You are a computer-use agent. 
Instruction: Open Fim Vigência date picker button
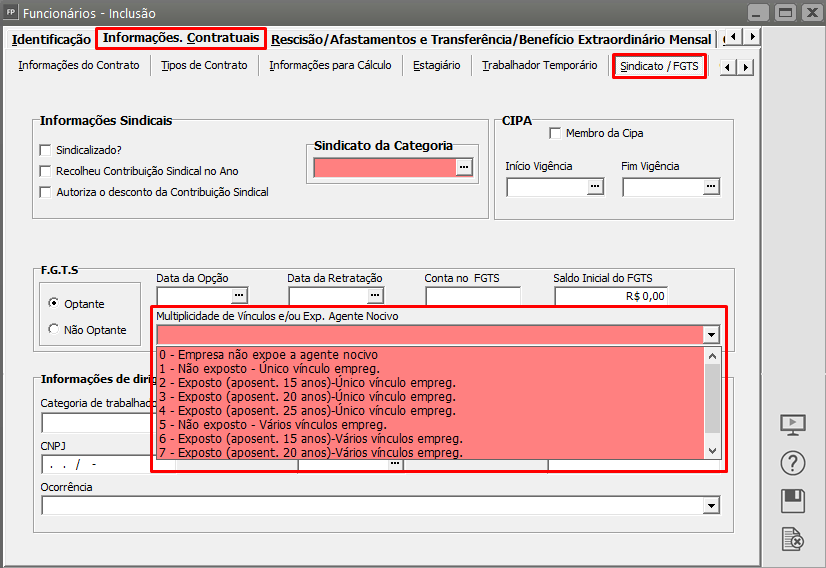tap(710, 187)
